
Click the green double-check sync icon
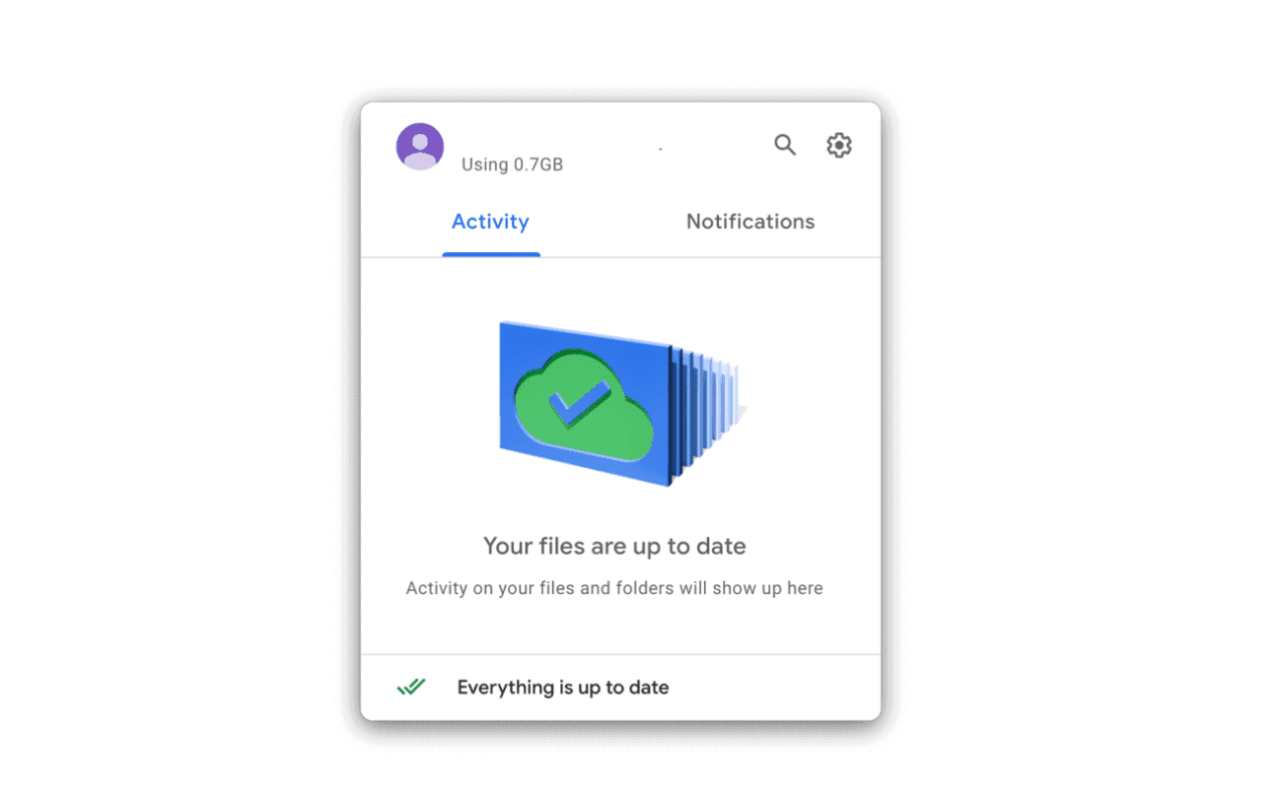(411, 687)
